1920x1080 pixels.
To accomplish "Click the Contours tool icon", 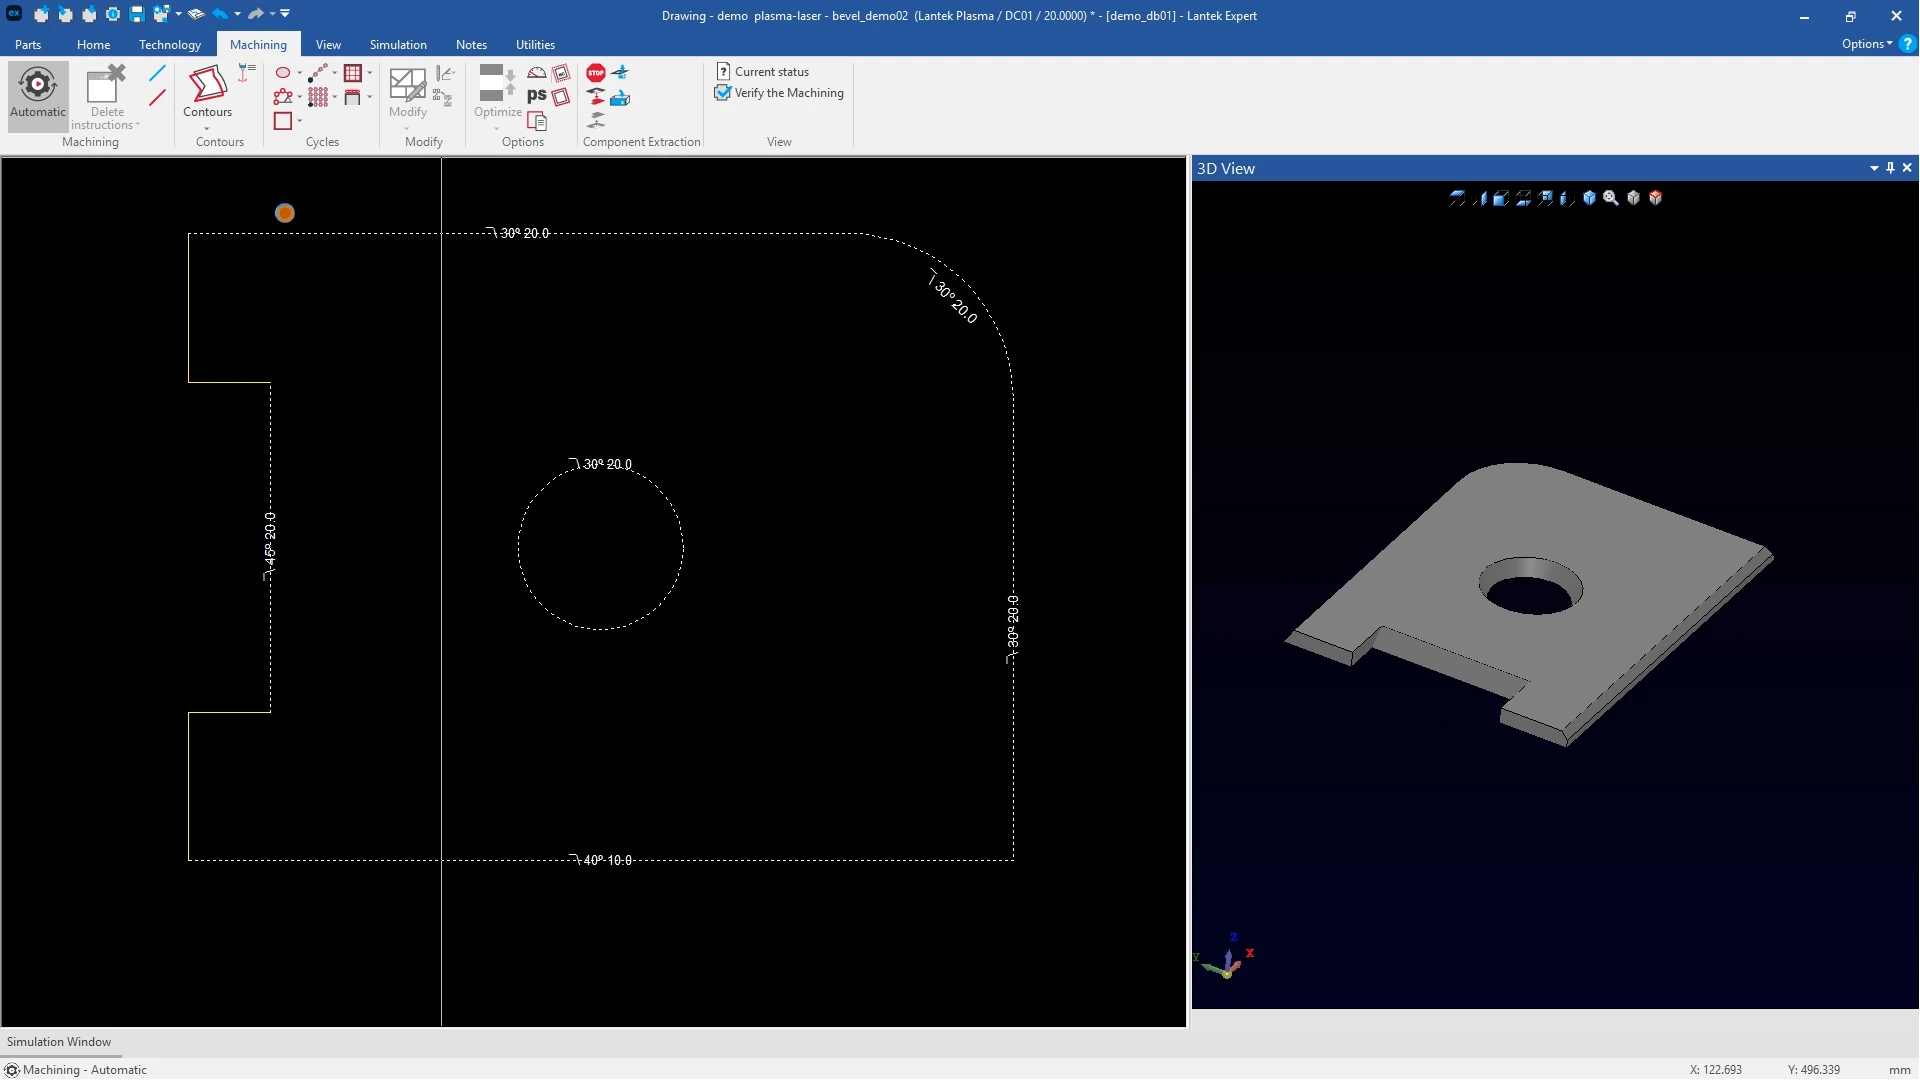I will 207,84.
